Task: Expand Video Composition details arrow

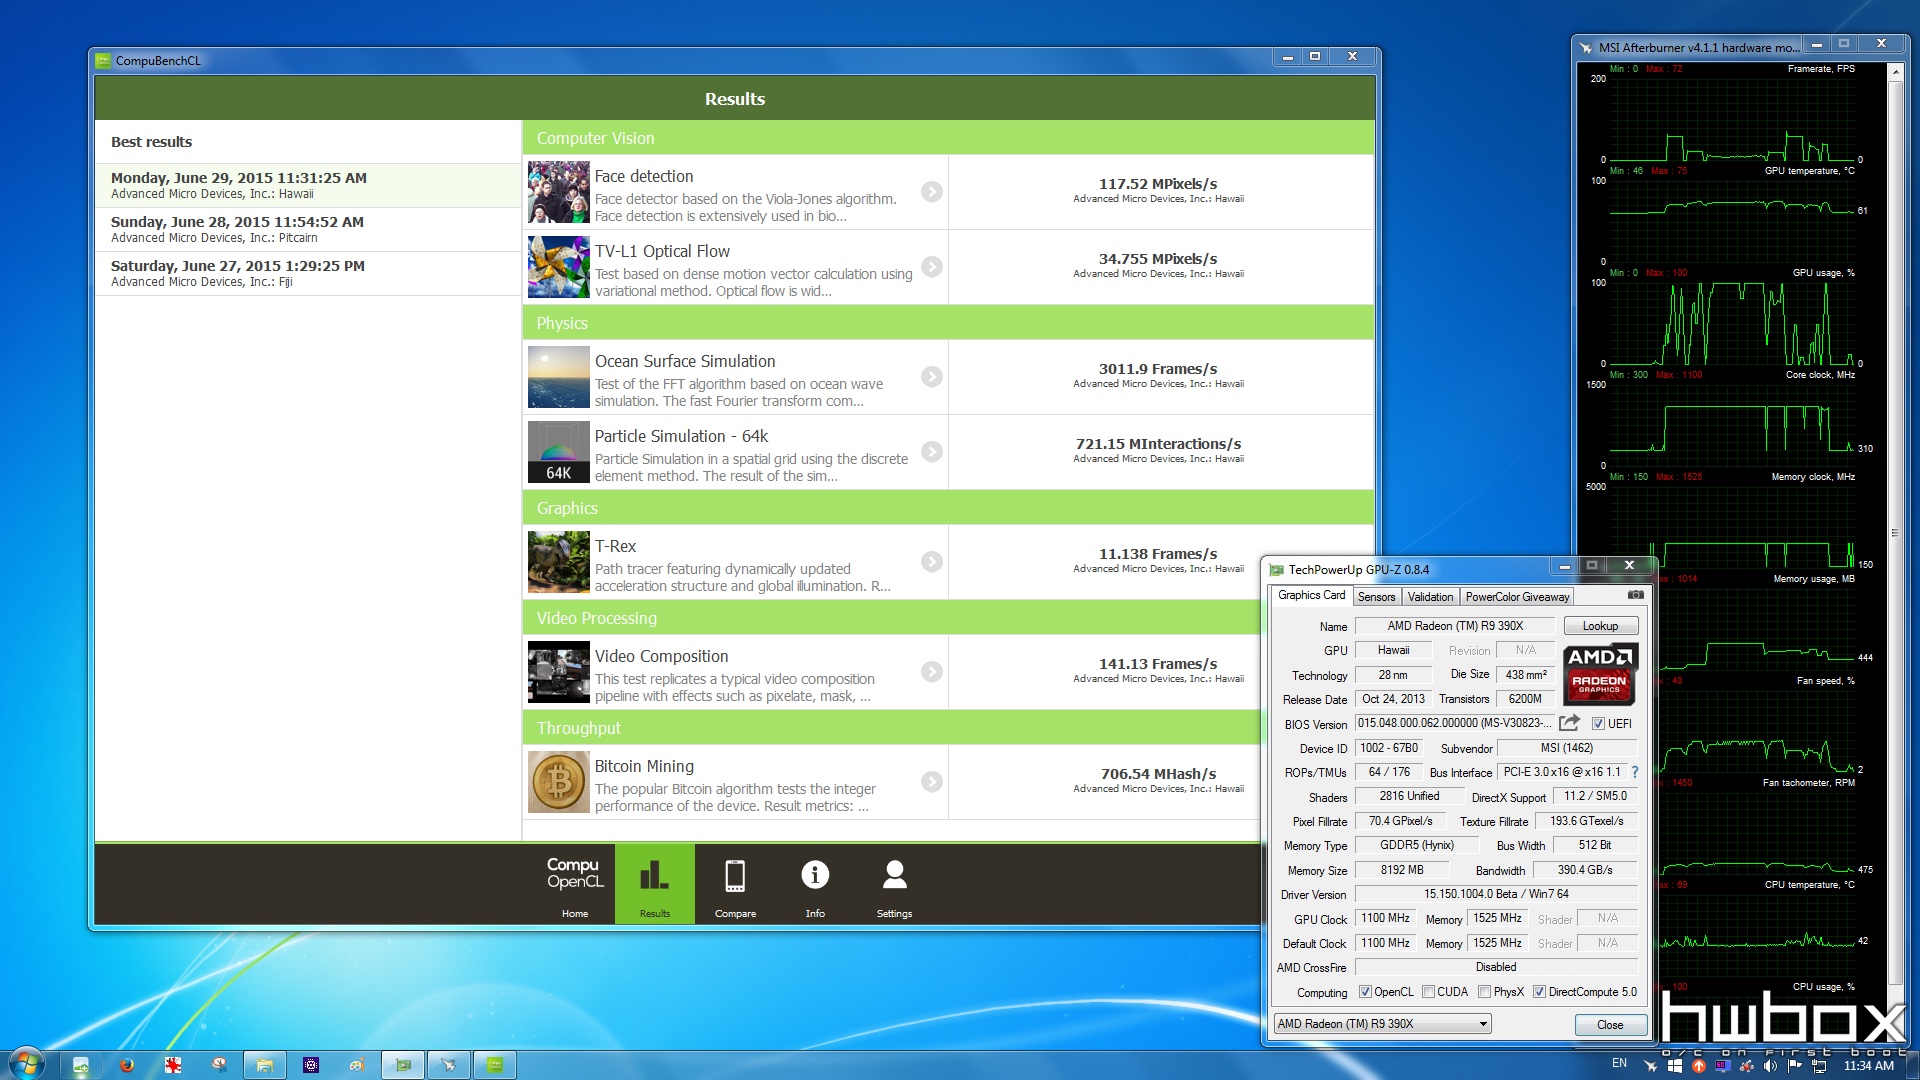Action: coord(931,672)
